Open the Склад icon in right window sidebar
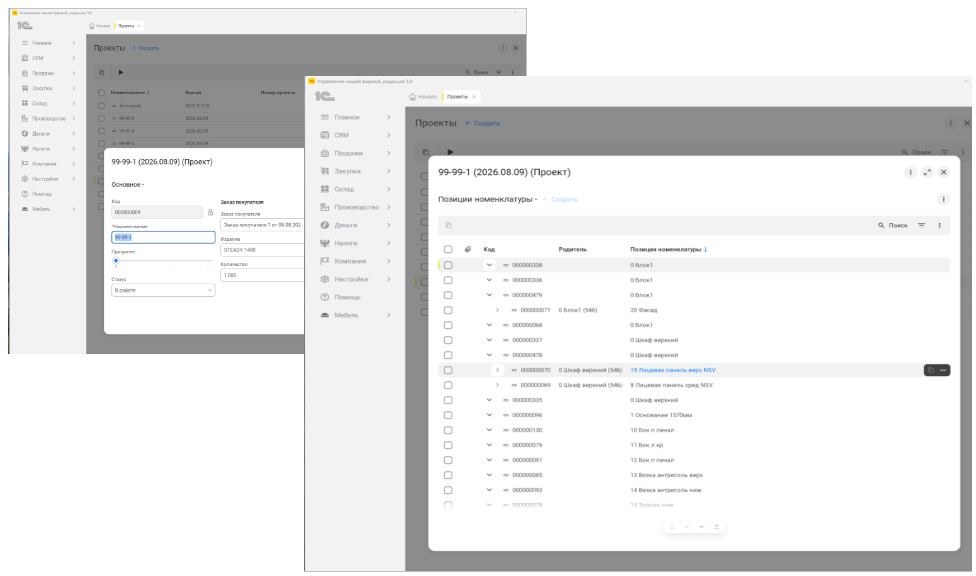This screenshot has width=976, height=576. 324,189
